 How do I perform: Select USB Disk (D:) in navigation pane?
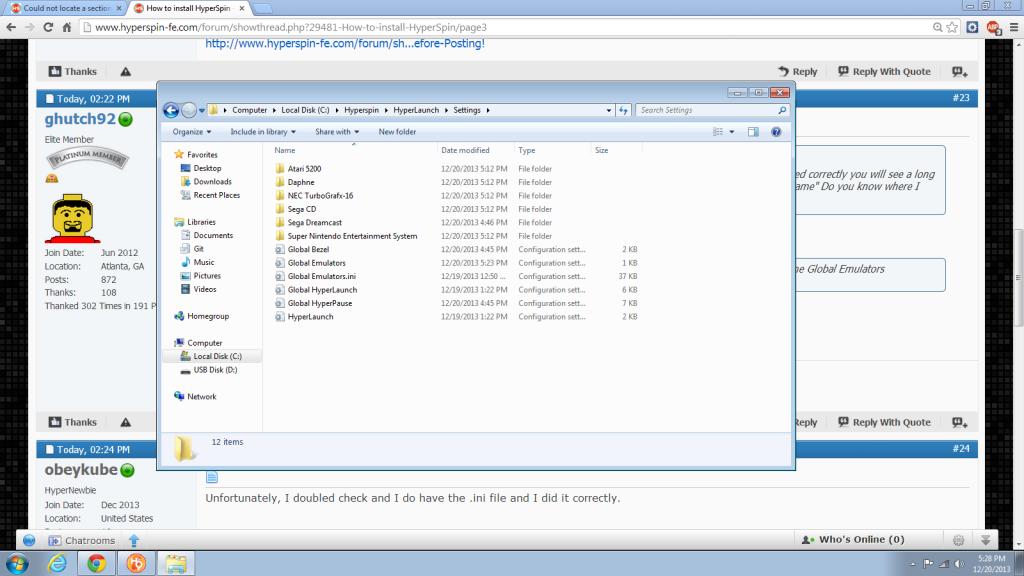pyautogui.click(x=215, y=370)
